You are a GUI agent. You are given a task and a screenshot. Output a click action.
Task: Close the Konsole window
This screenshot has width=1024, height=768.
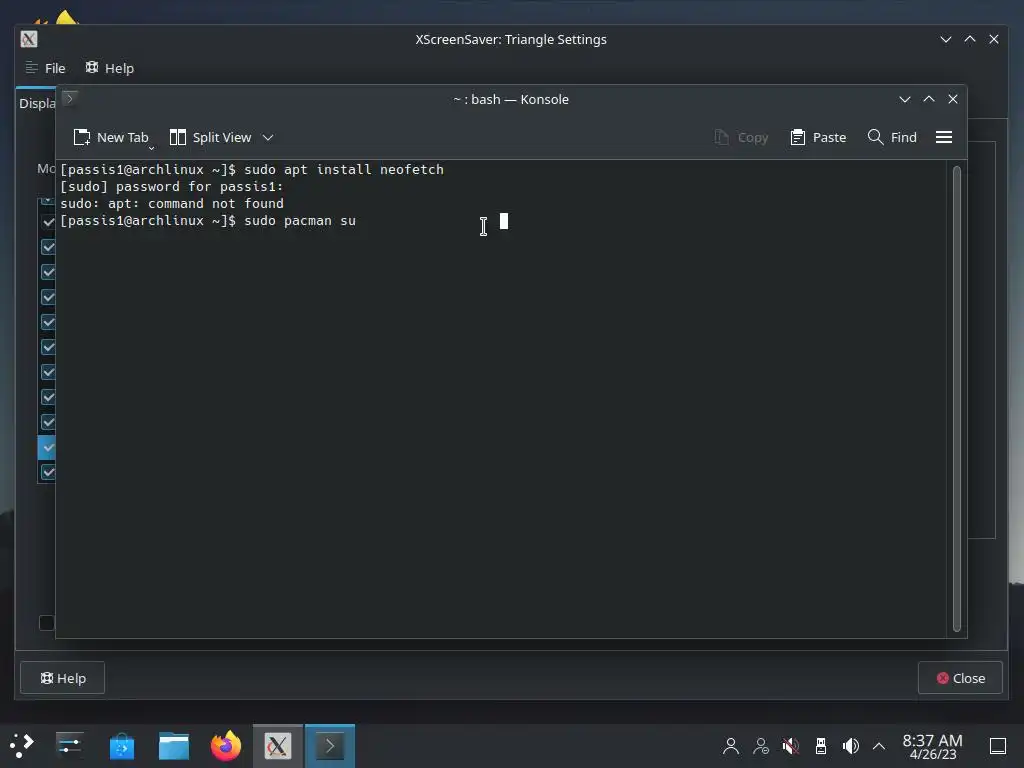953,99
